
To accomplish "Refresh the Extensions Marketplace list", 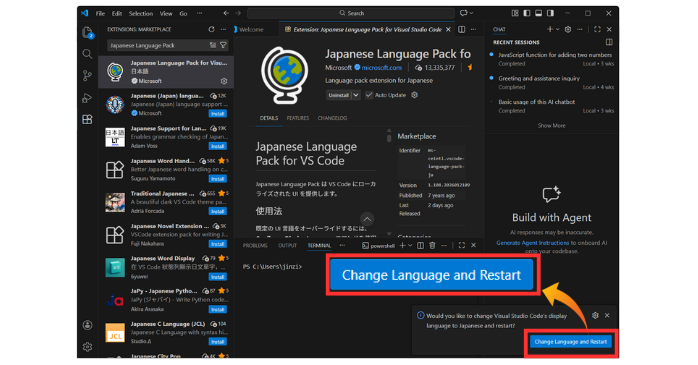I will pyautogui.click(x=211, y=29).
